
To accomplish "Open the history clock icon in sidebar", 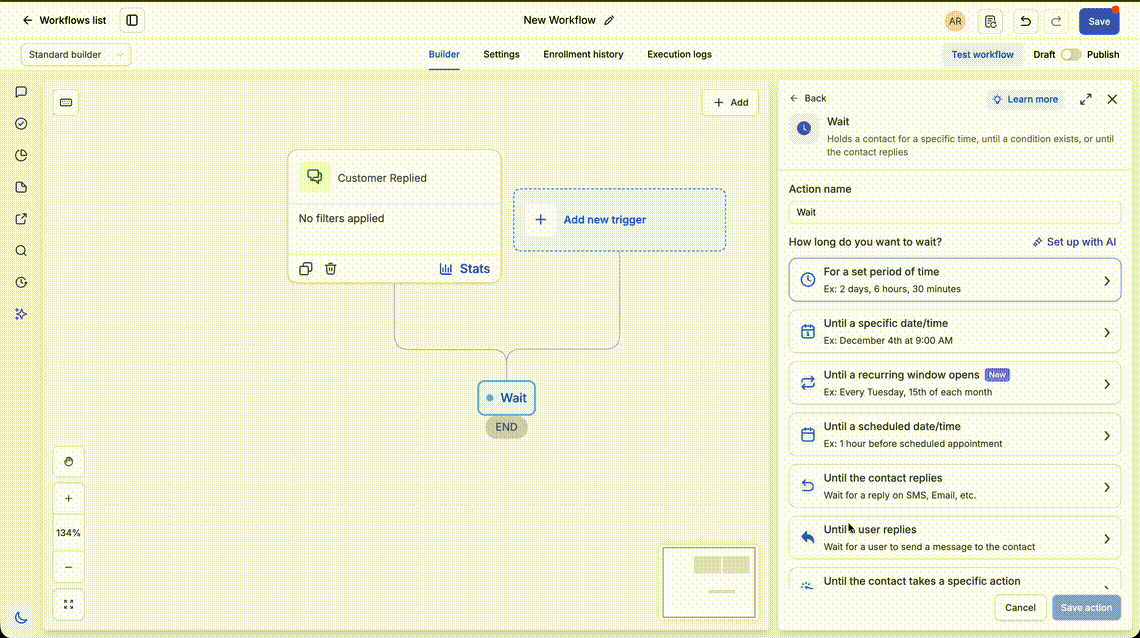I will click(x=21, y=283).
